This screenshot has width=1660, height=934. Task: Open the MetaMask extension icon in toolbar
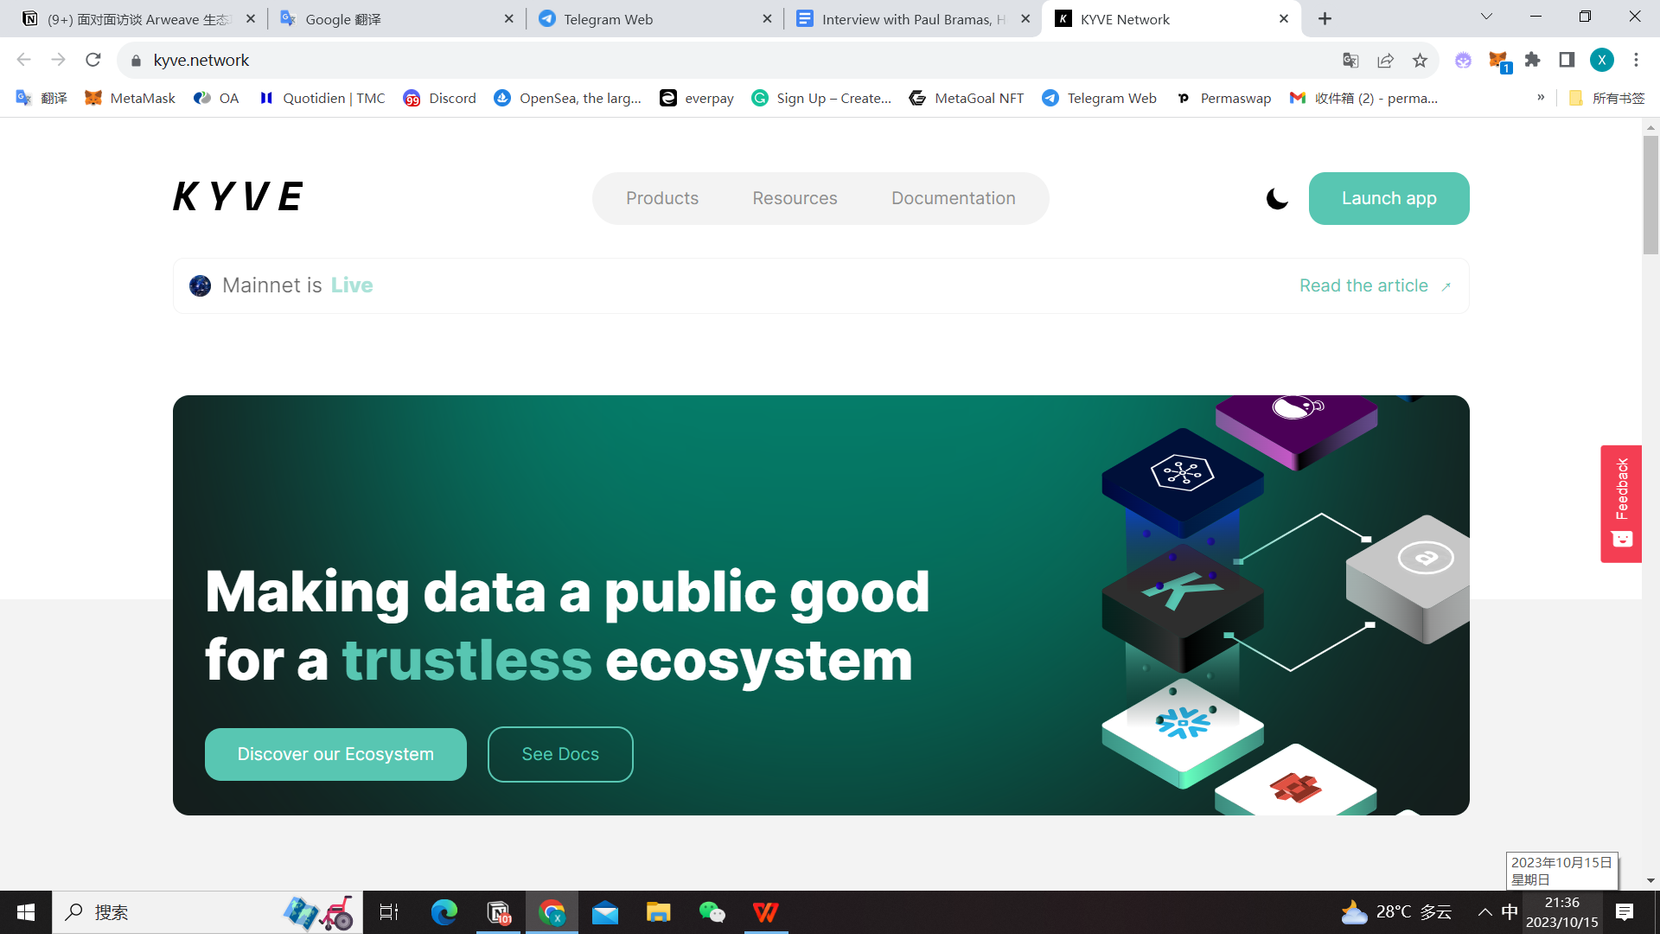1498,60
